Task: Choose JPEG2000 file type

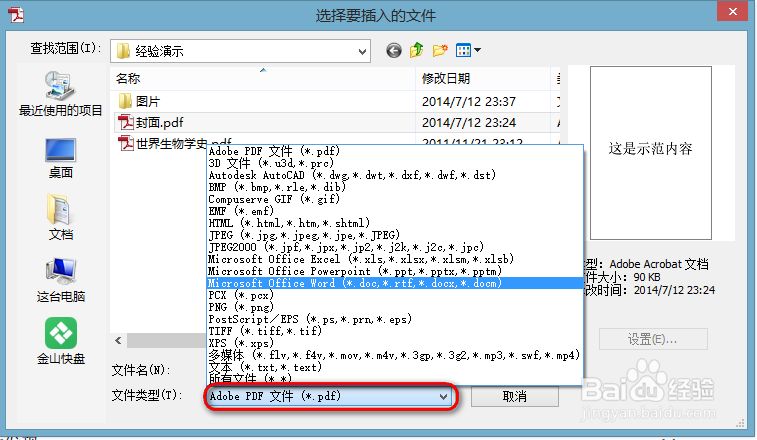Action: pos(394,247)
